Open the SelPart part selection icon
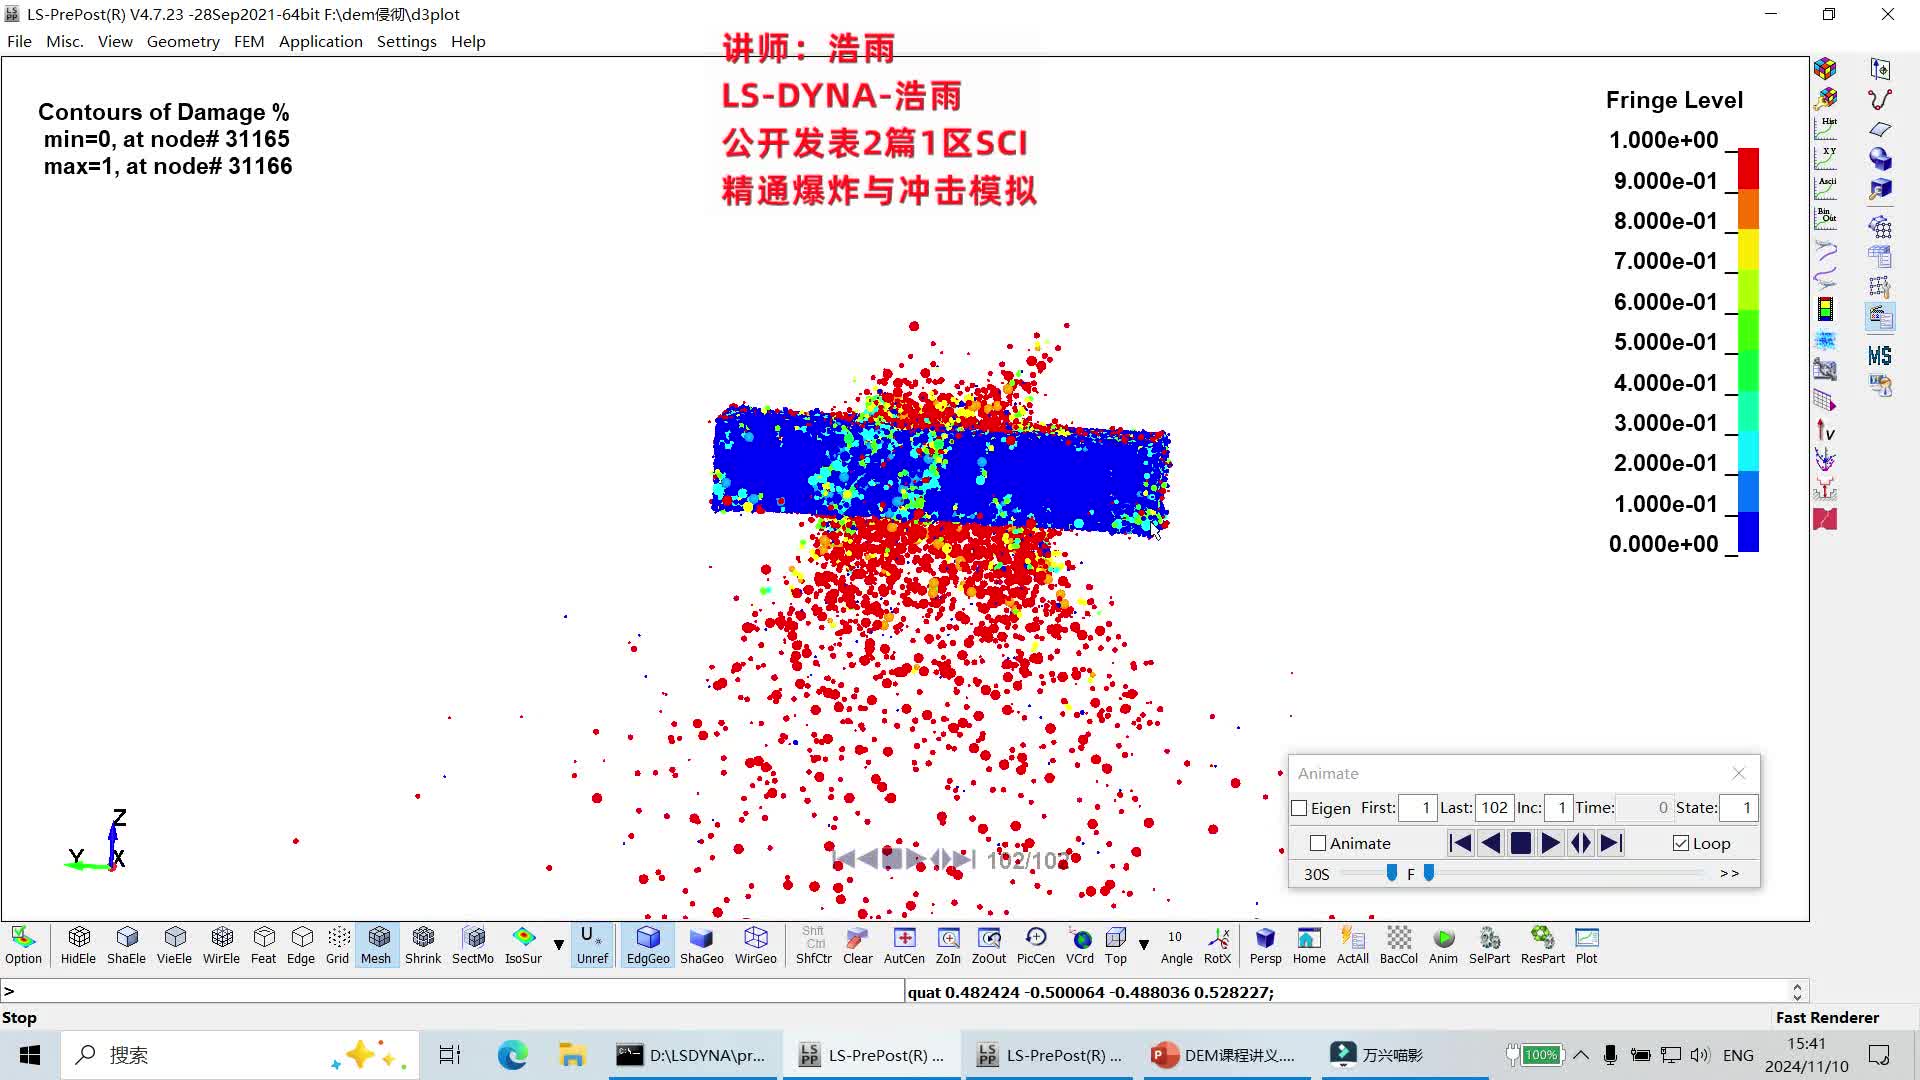This screenshot has height=1080, width=1920. click(1489, 944)
